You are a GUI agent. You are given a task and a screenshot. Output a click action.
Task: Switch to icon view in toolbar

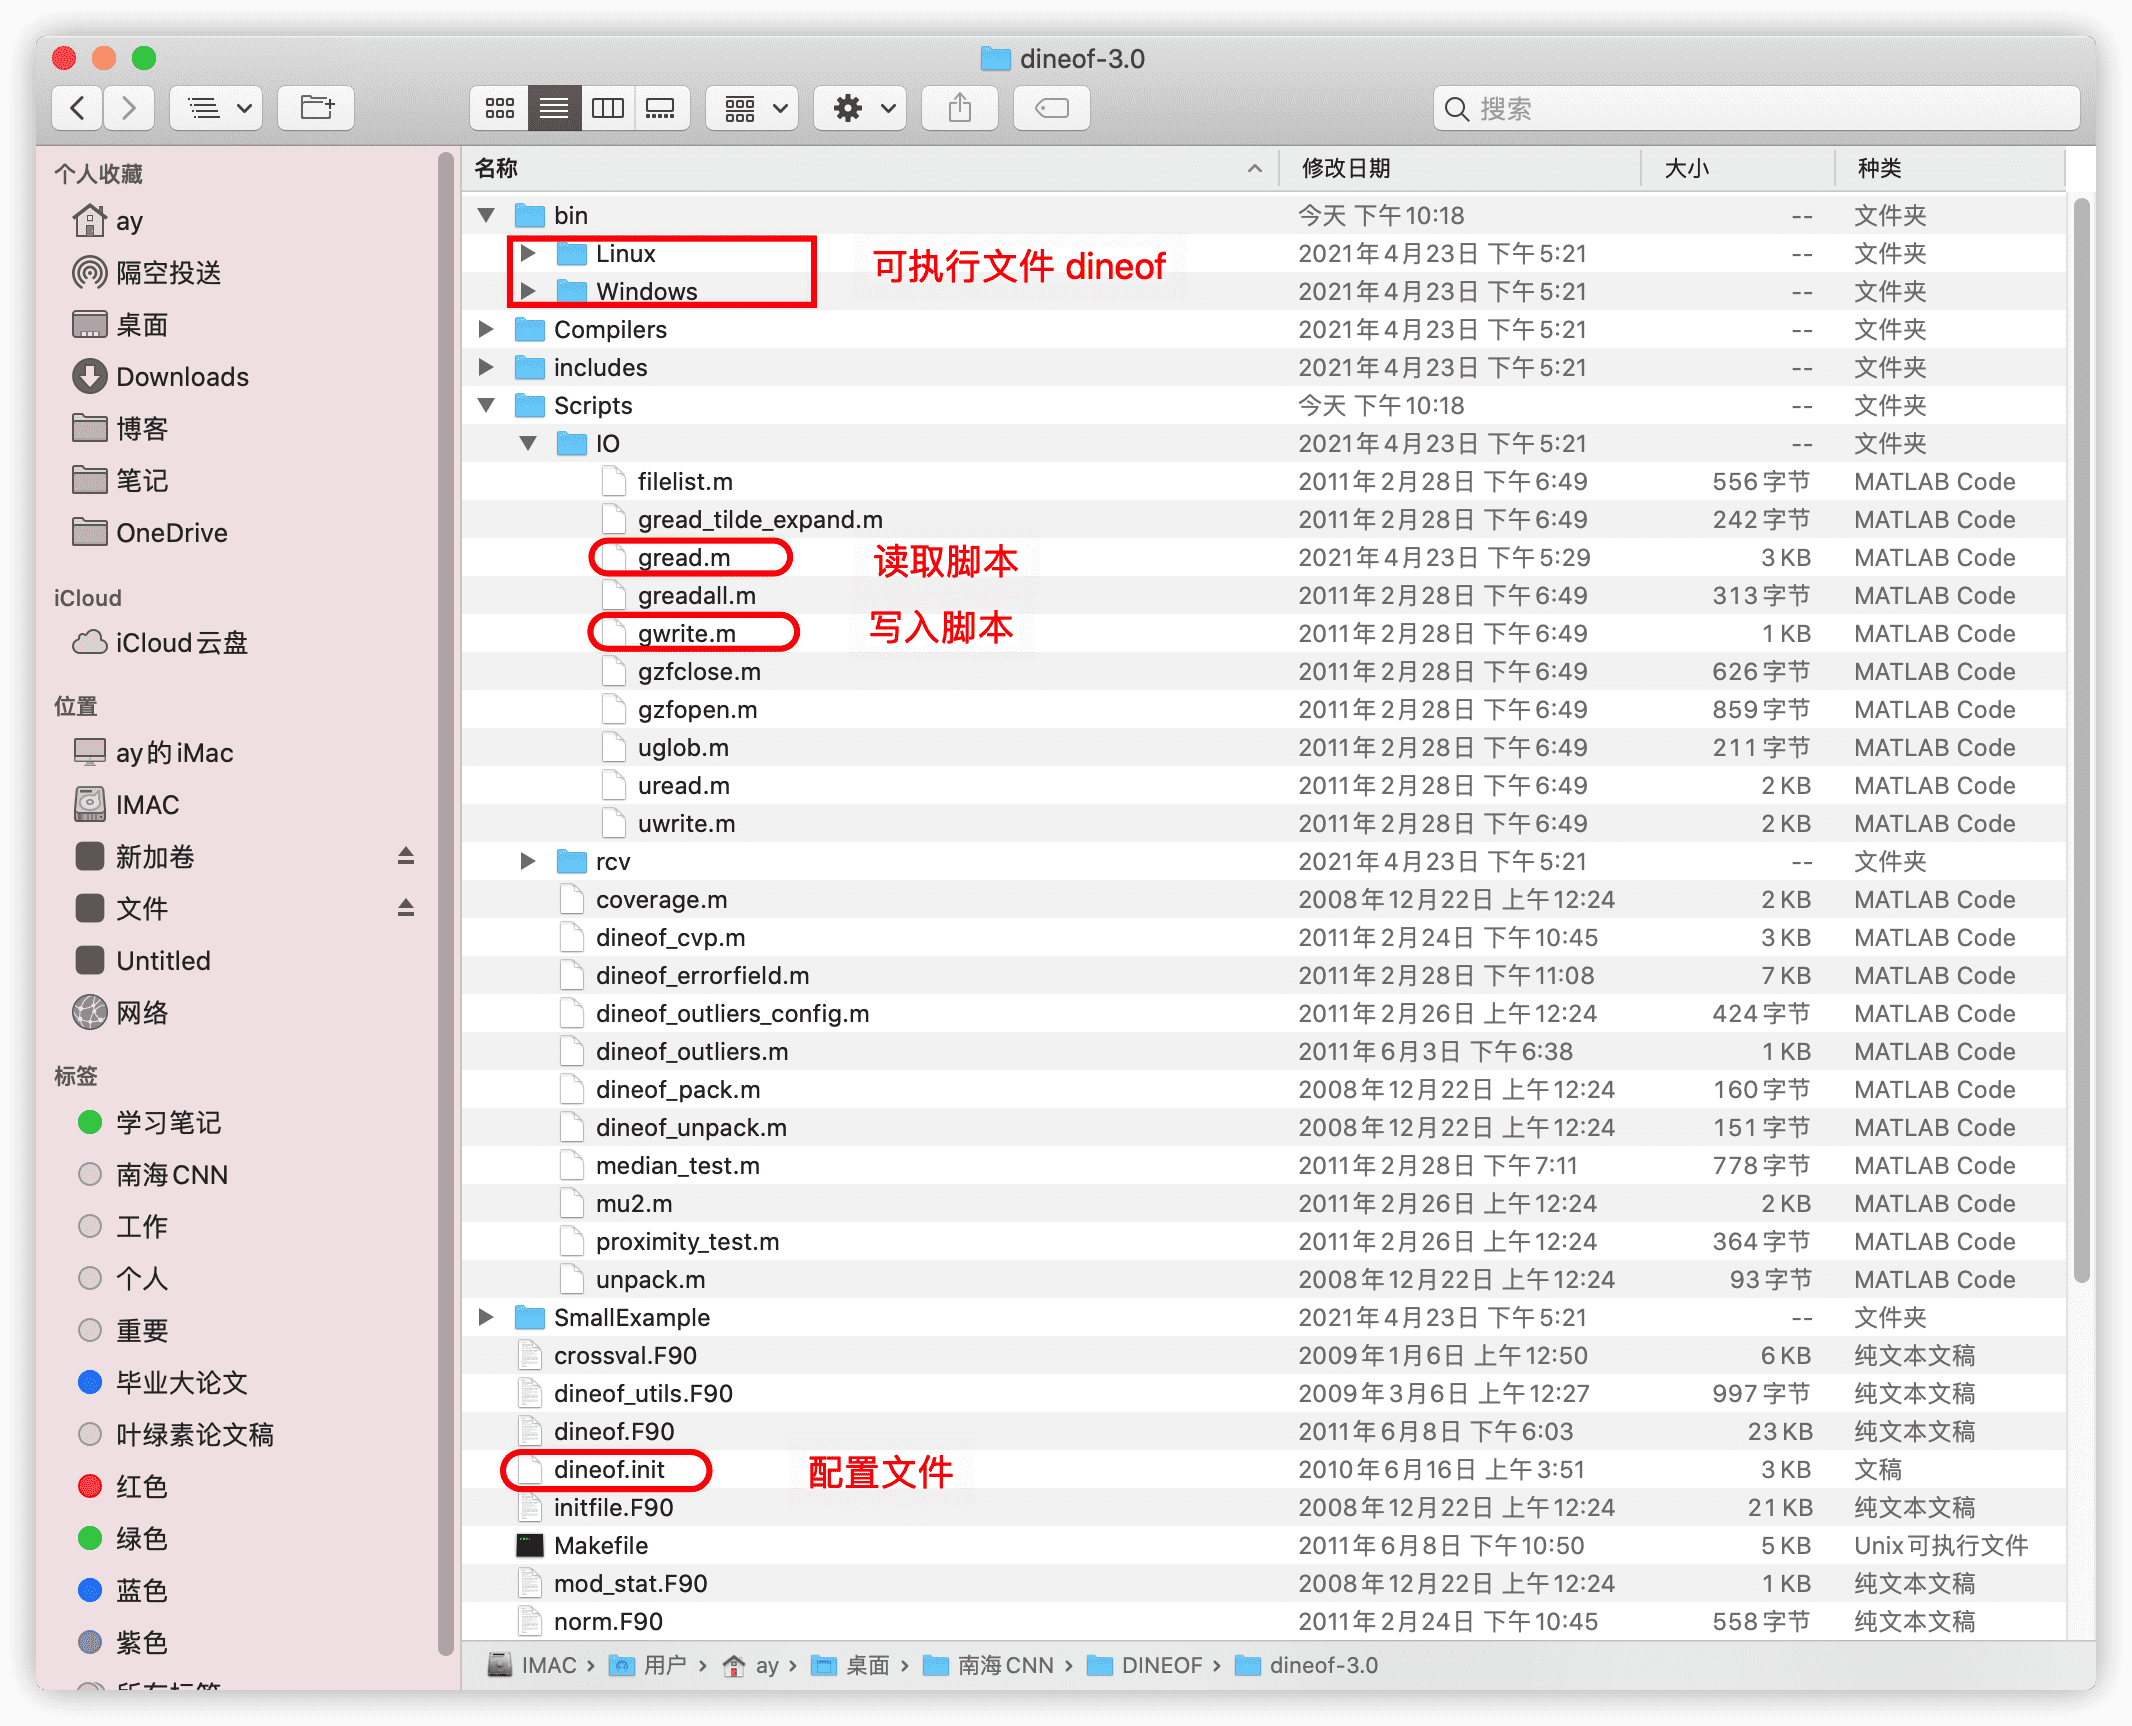[499, 108]
